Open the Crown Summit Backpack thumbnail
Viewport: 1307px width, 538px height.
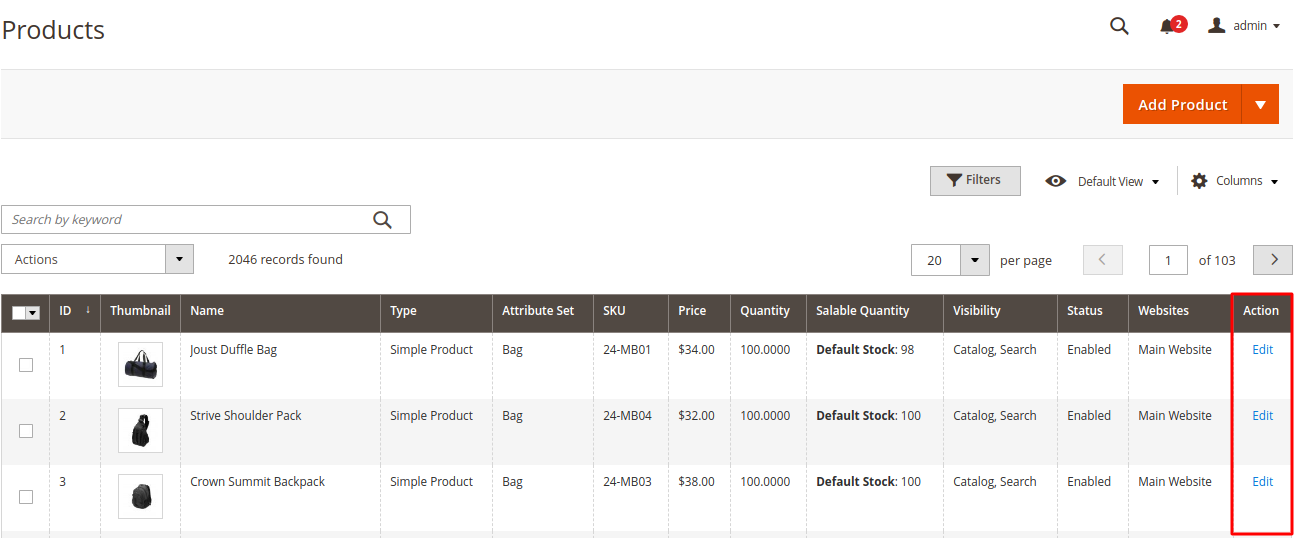pos(140,497)
